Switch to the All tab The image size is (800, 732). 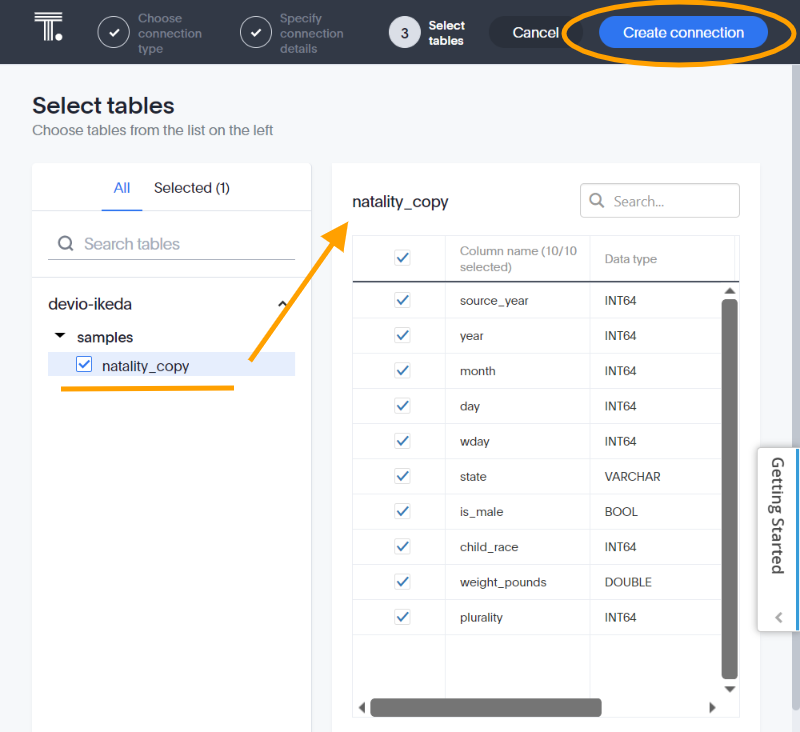[x=122, y=188]
